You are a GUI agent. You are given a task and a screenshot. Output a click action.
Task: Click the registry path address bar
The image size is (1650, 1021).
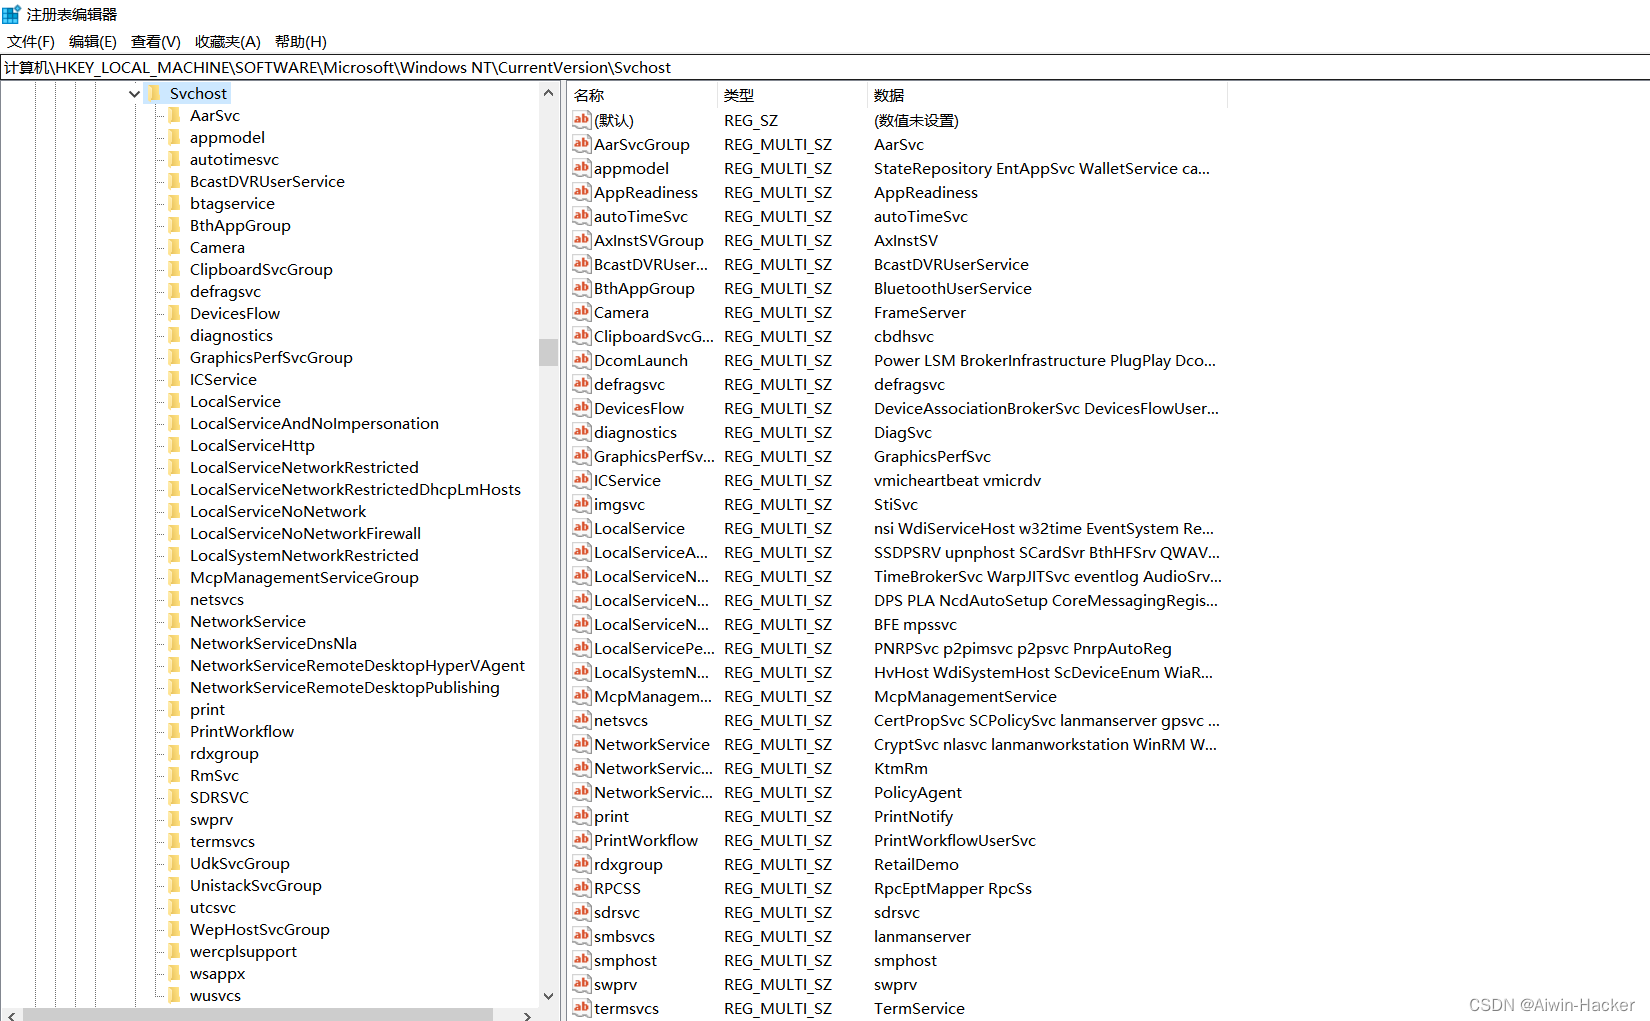click(825, 67)
